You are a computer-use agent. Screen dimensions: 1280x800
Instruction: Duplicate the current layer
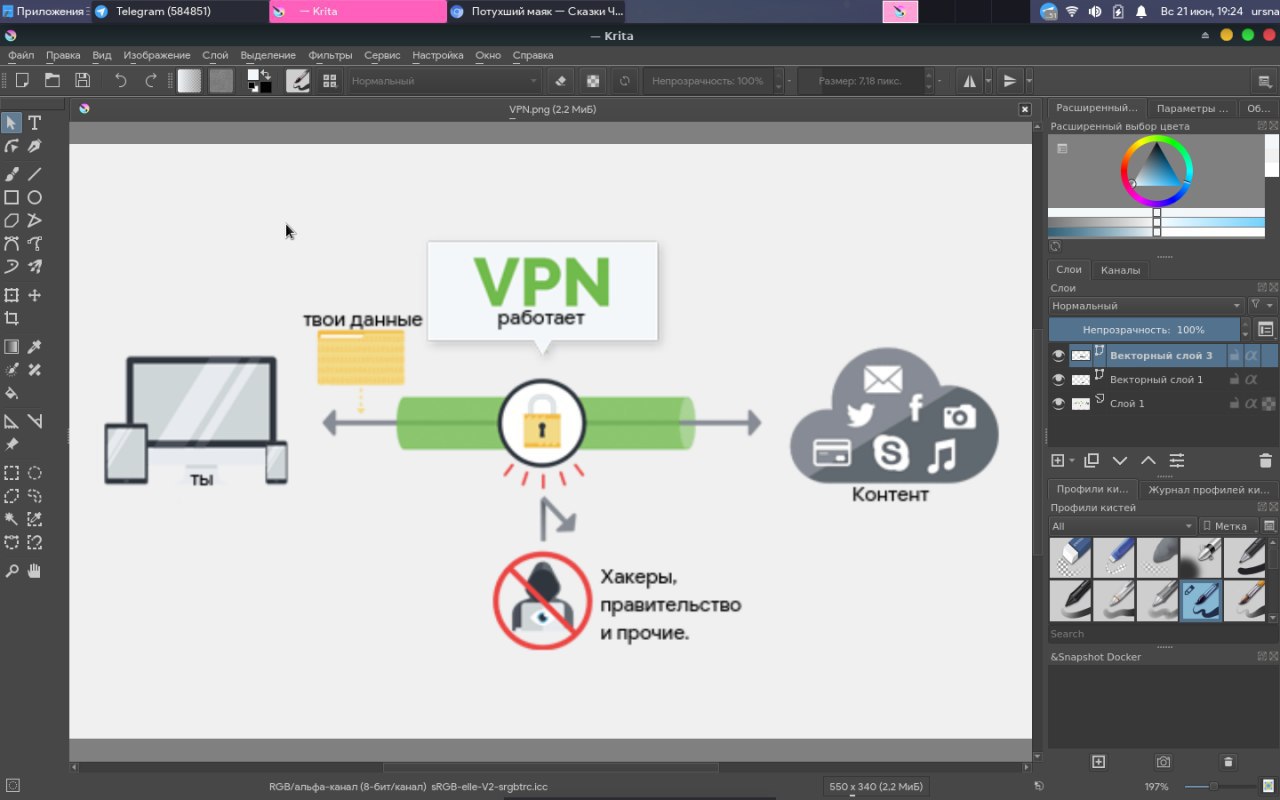pos(1092,461)
